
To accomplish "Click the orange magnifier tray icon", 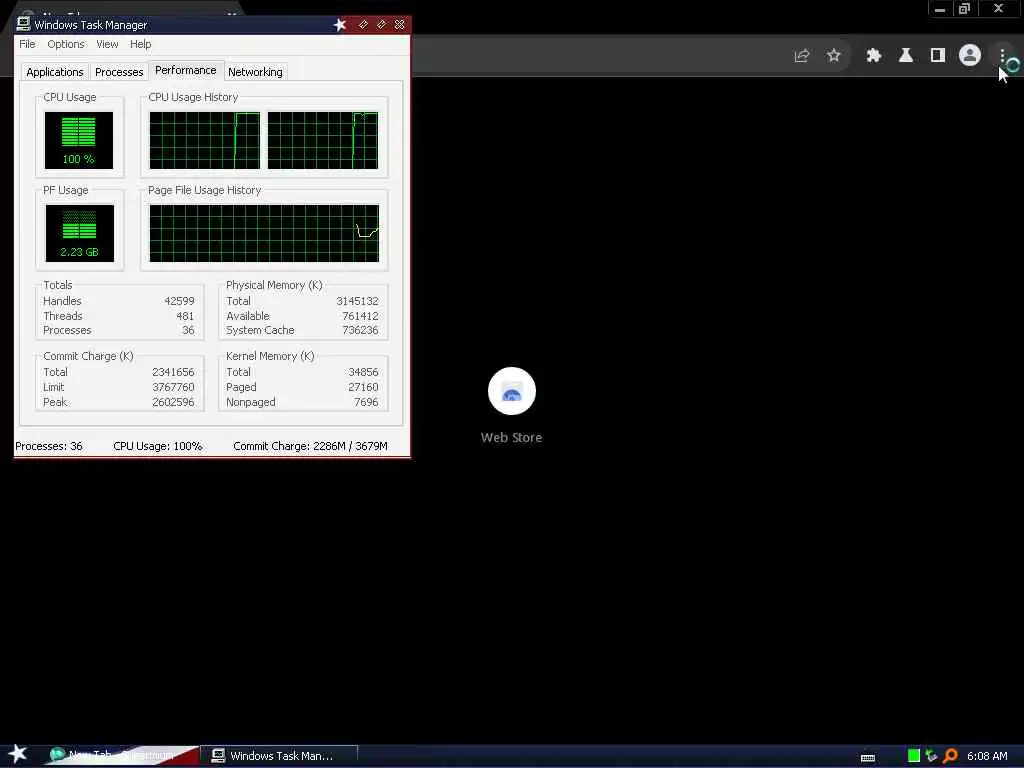I will pos(950,756).
